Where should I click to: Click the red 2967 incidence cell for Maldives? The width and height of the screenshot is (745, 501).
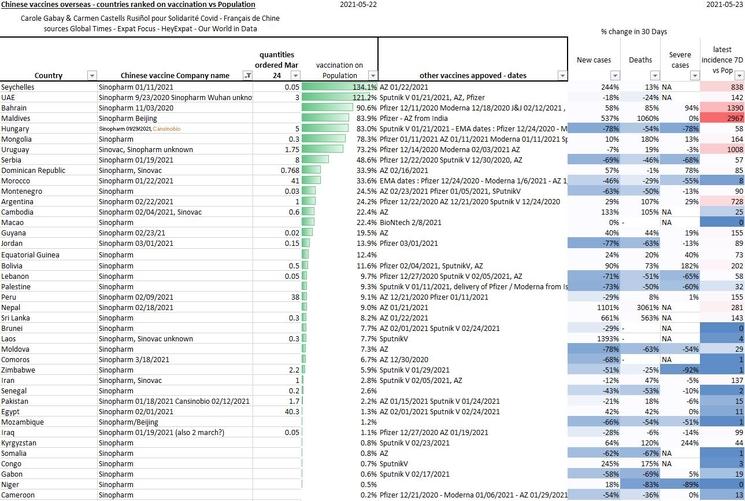(x=720, y=118)
